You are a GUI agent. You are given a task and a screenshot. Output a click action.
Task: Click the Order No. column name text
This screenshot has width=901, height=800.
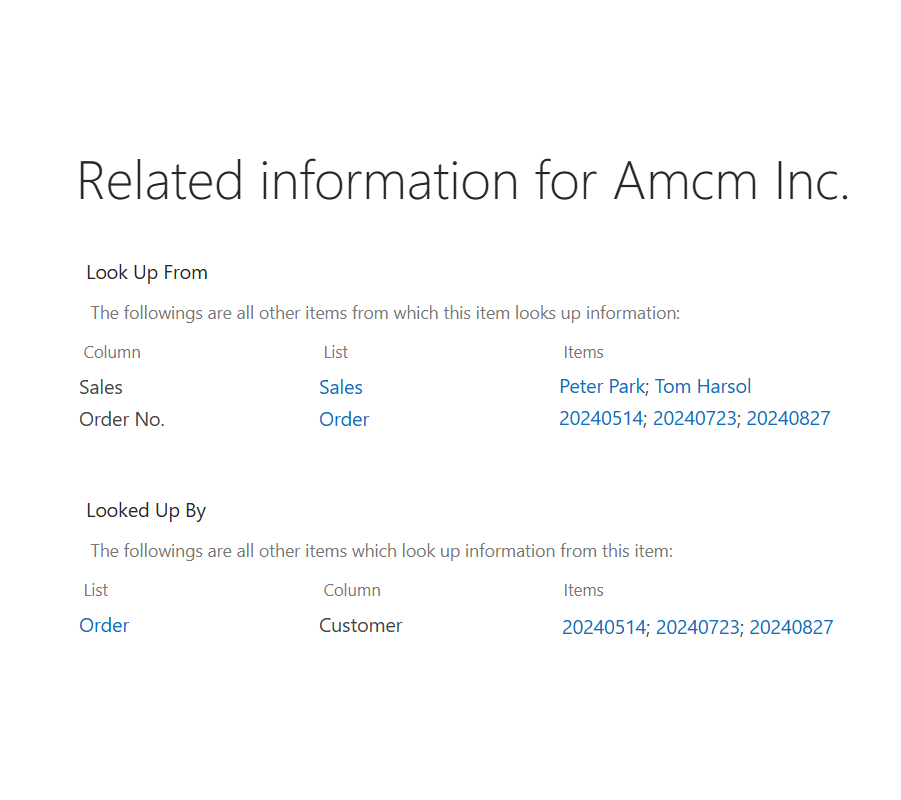122,420
